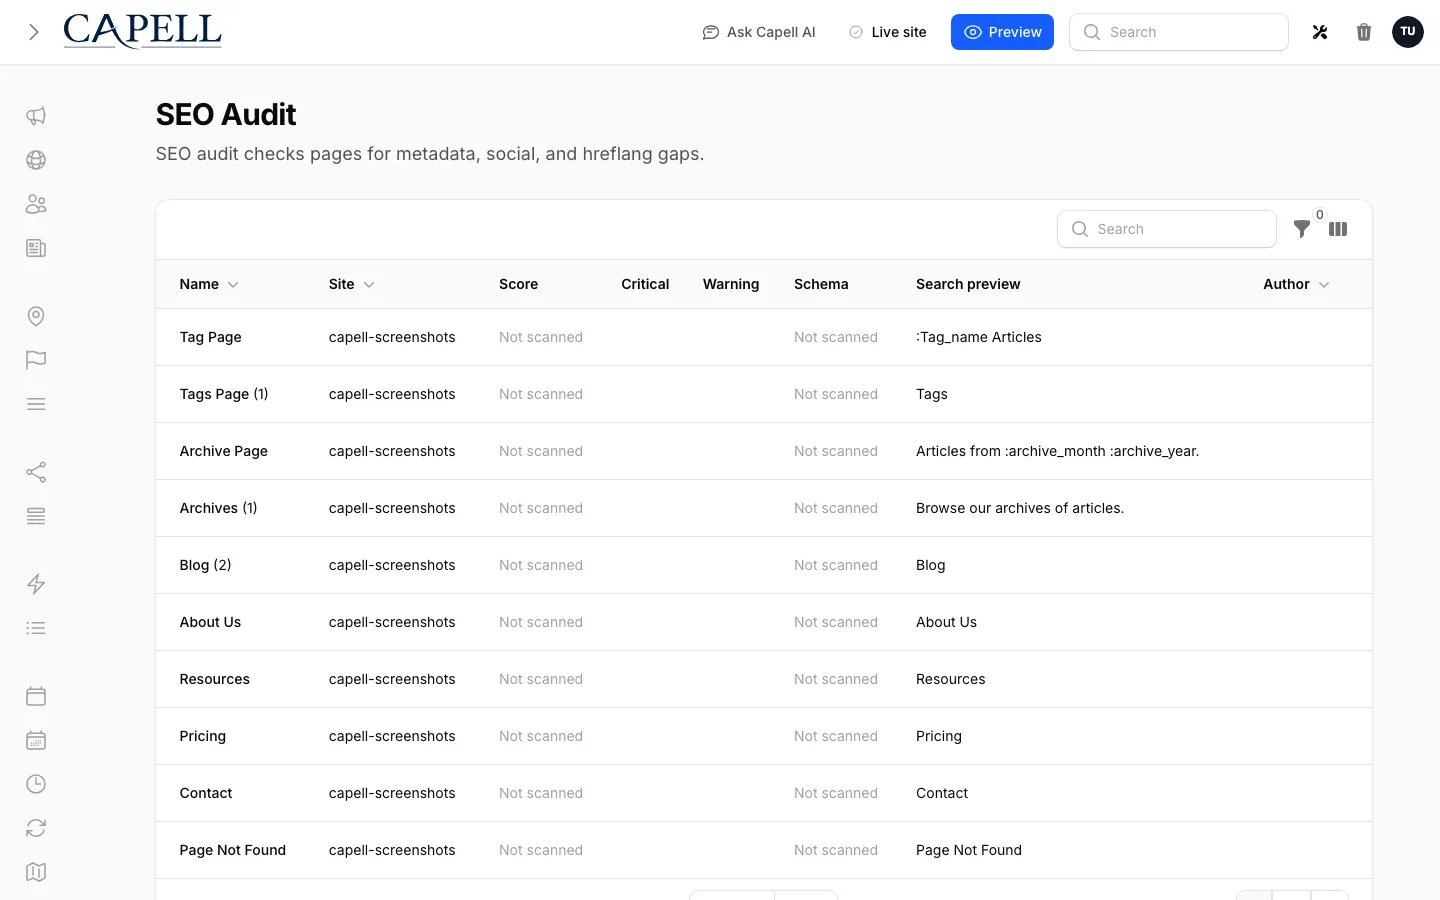
Task: Click 'Not scanned' score in Contact row
Action: pyautogui.click(x=541, y=793)
